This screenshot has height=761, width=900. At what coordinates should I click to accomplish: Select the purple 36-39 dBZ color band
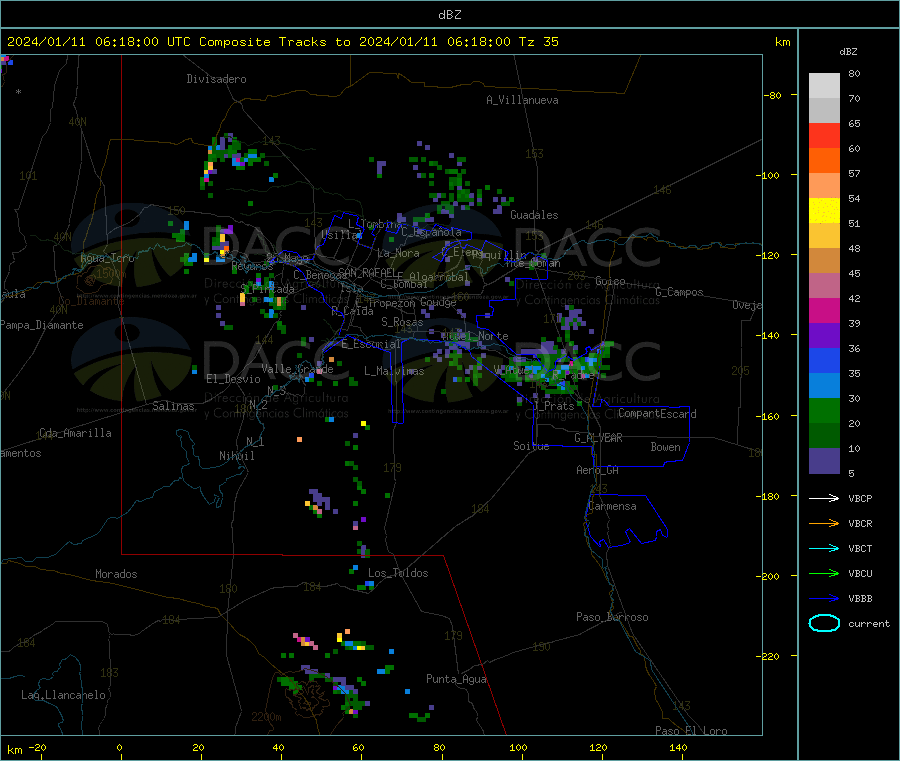click(824, 336)
